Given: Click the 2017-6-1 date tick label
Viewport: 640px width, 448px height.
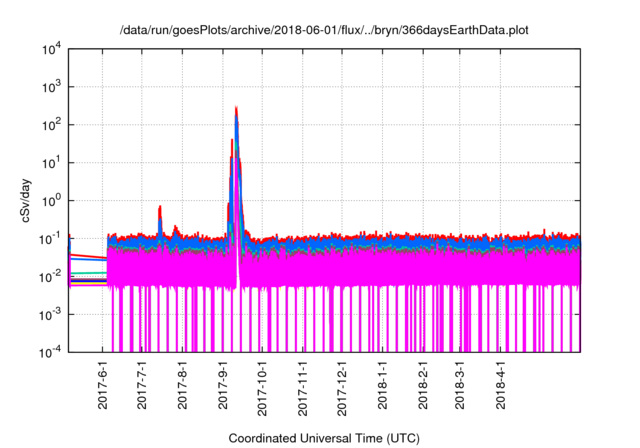Looking at the screenshot, I should click(x=102, y=385).
